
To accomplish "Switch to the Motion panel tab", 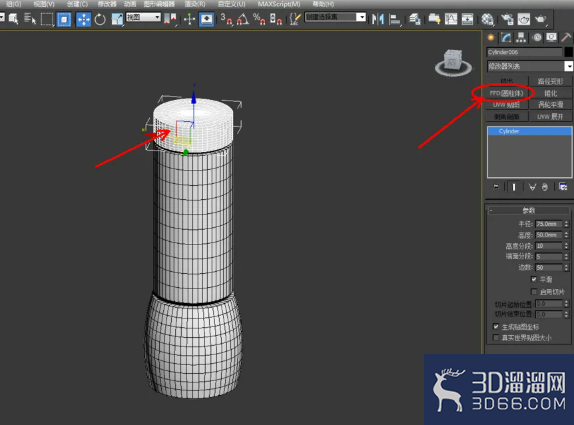I will 537,37.
